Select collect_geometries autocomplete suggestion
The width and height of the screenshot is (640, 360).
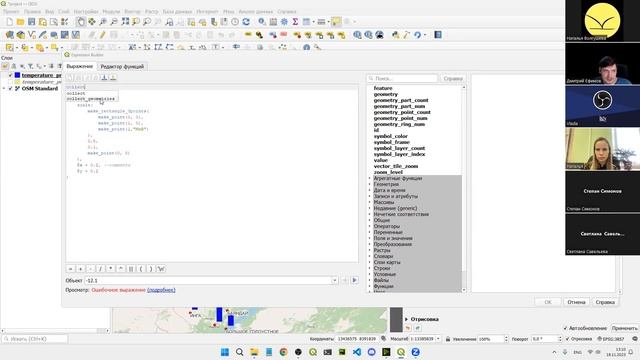coord(91,99)
